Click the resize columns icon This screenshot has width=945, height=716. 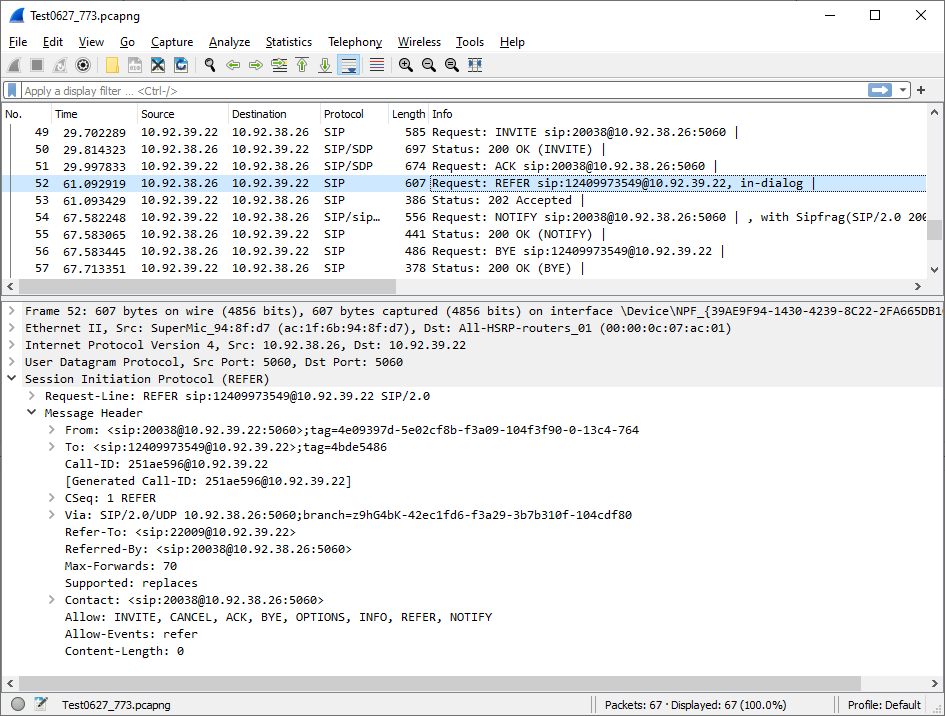pyautogui.click(x=475, y=65)
